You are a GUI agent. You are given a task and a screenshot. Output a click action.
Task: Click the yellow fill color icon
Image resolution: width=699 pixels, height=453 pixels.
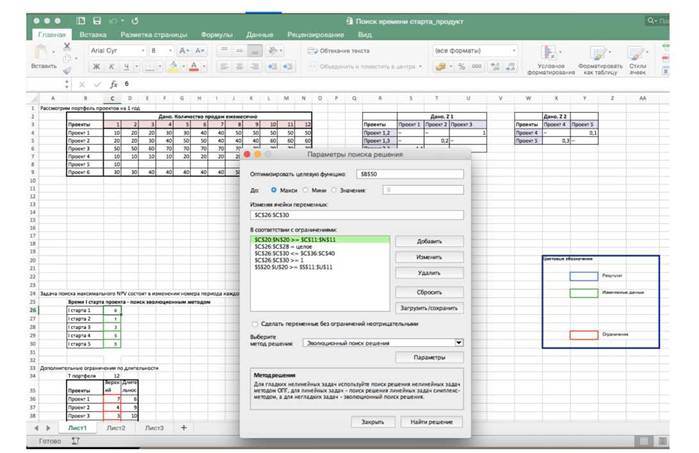point(173,67)
